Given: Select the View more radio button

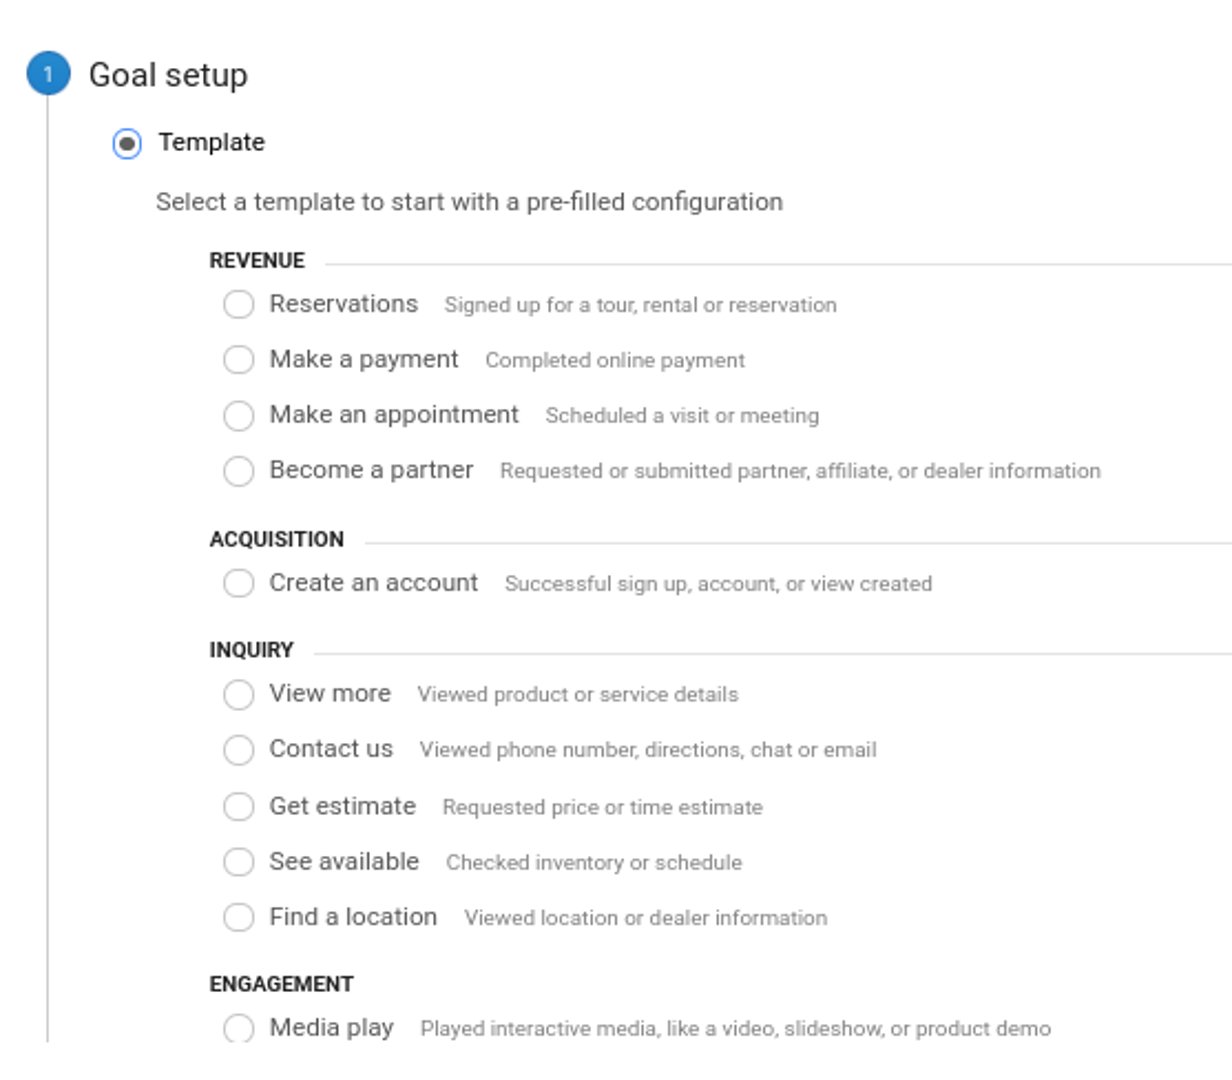Looking at the screenshot, I should click(238, 694).
